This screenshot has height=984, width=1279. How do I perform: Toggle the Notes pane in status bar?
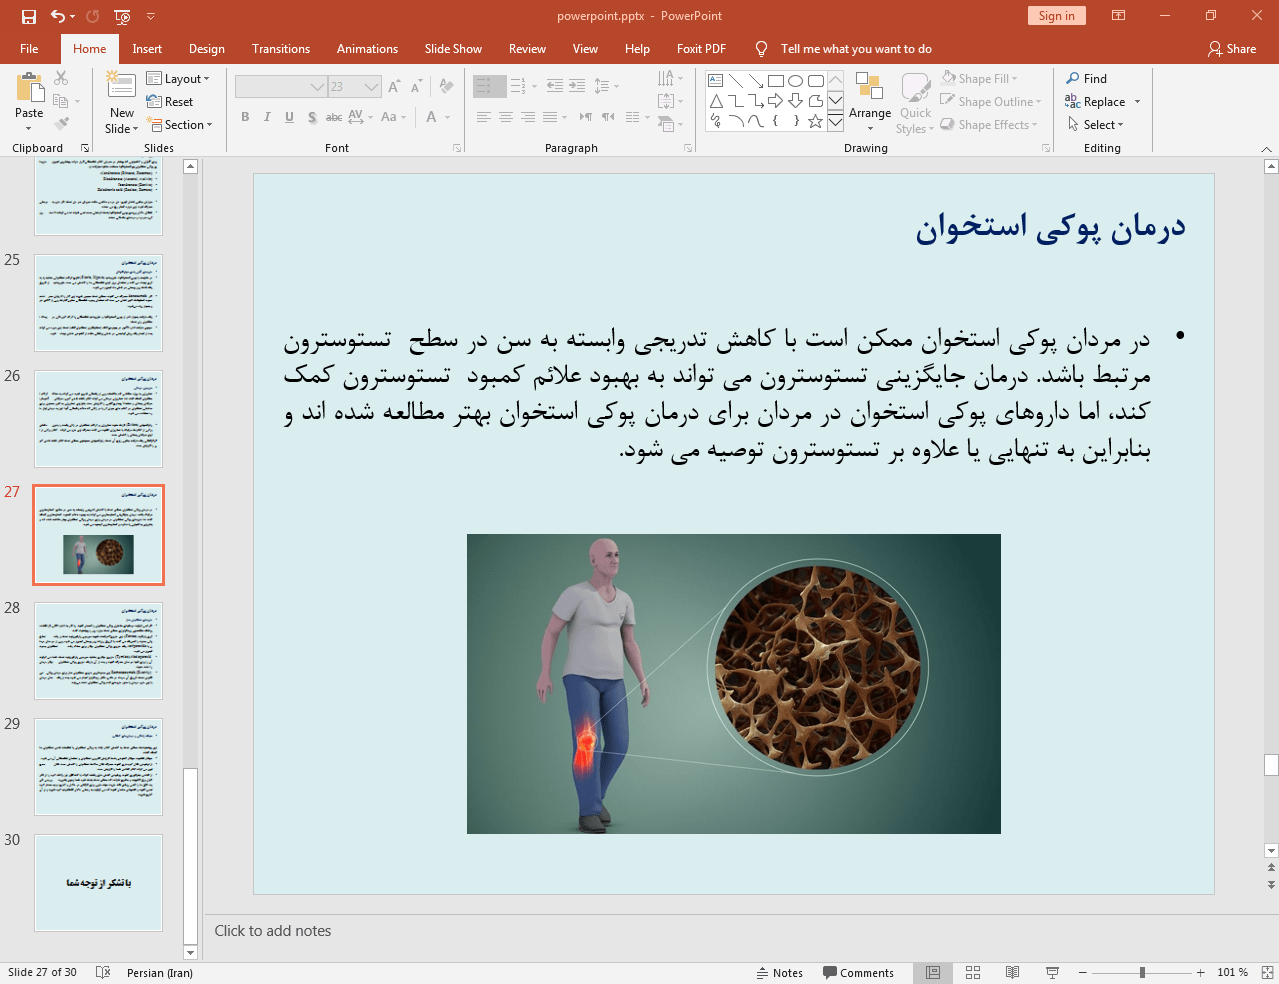(x=780, y=972)
